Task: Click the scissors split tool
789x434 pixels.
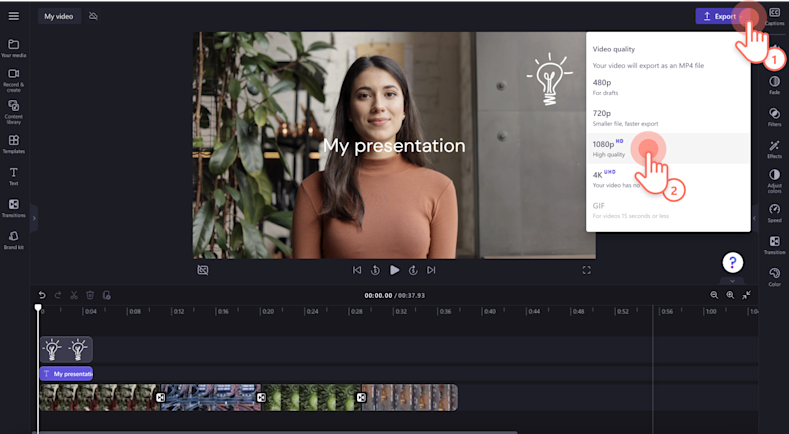Action: click(x=74, y=295)
